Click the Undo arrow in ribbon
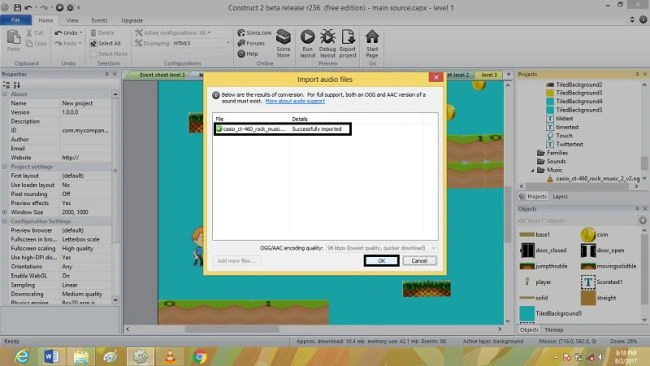This screenshot has height=366, width=650. (x=58, y=33)
